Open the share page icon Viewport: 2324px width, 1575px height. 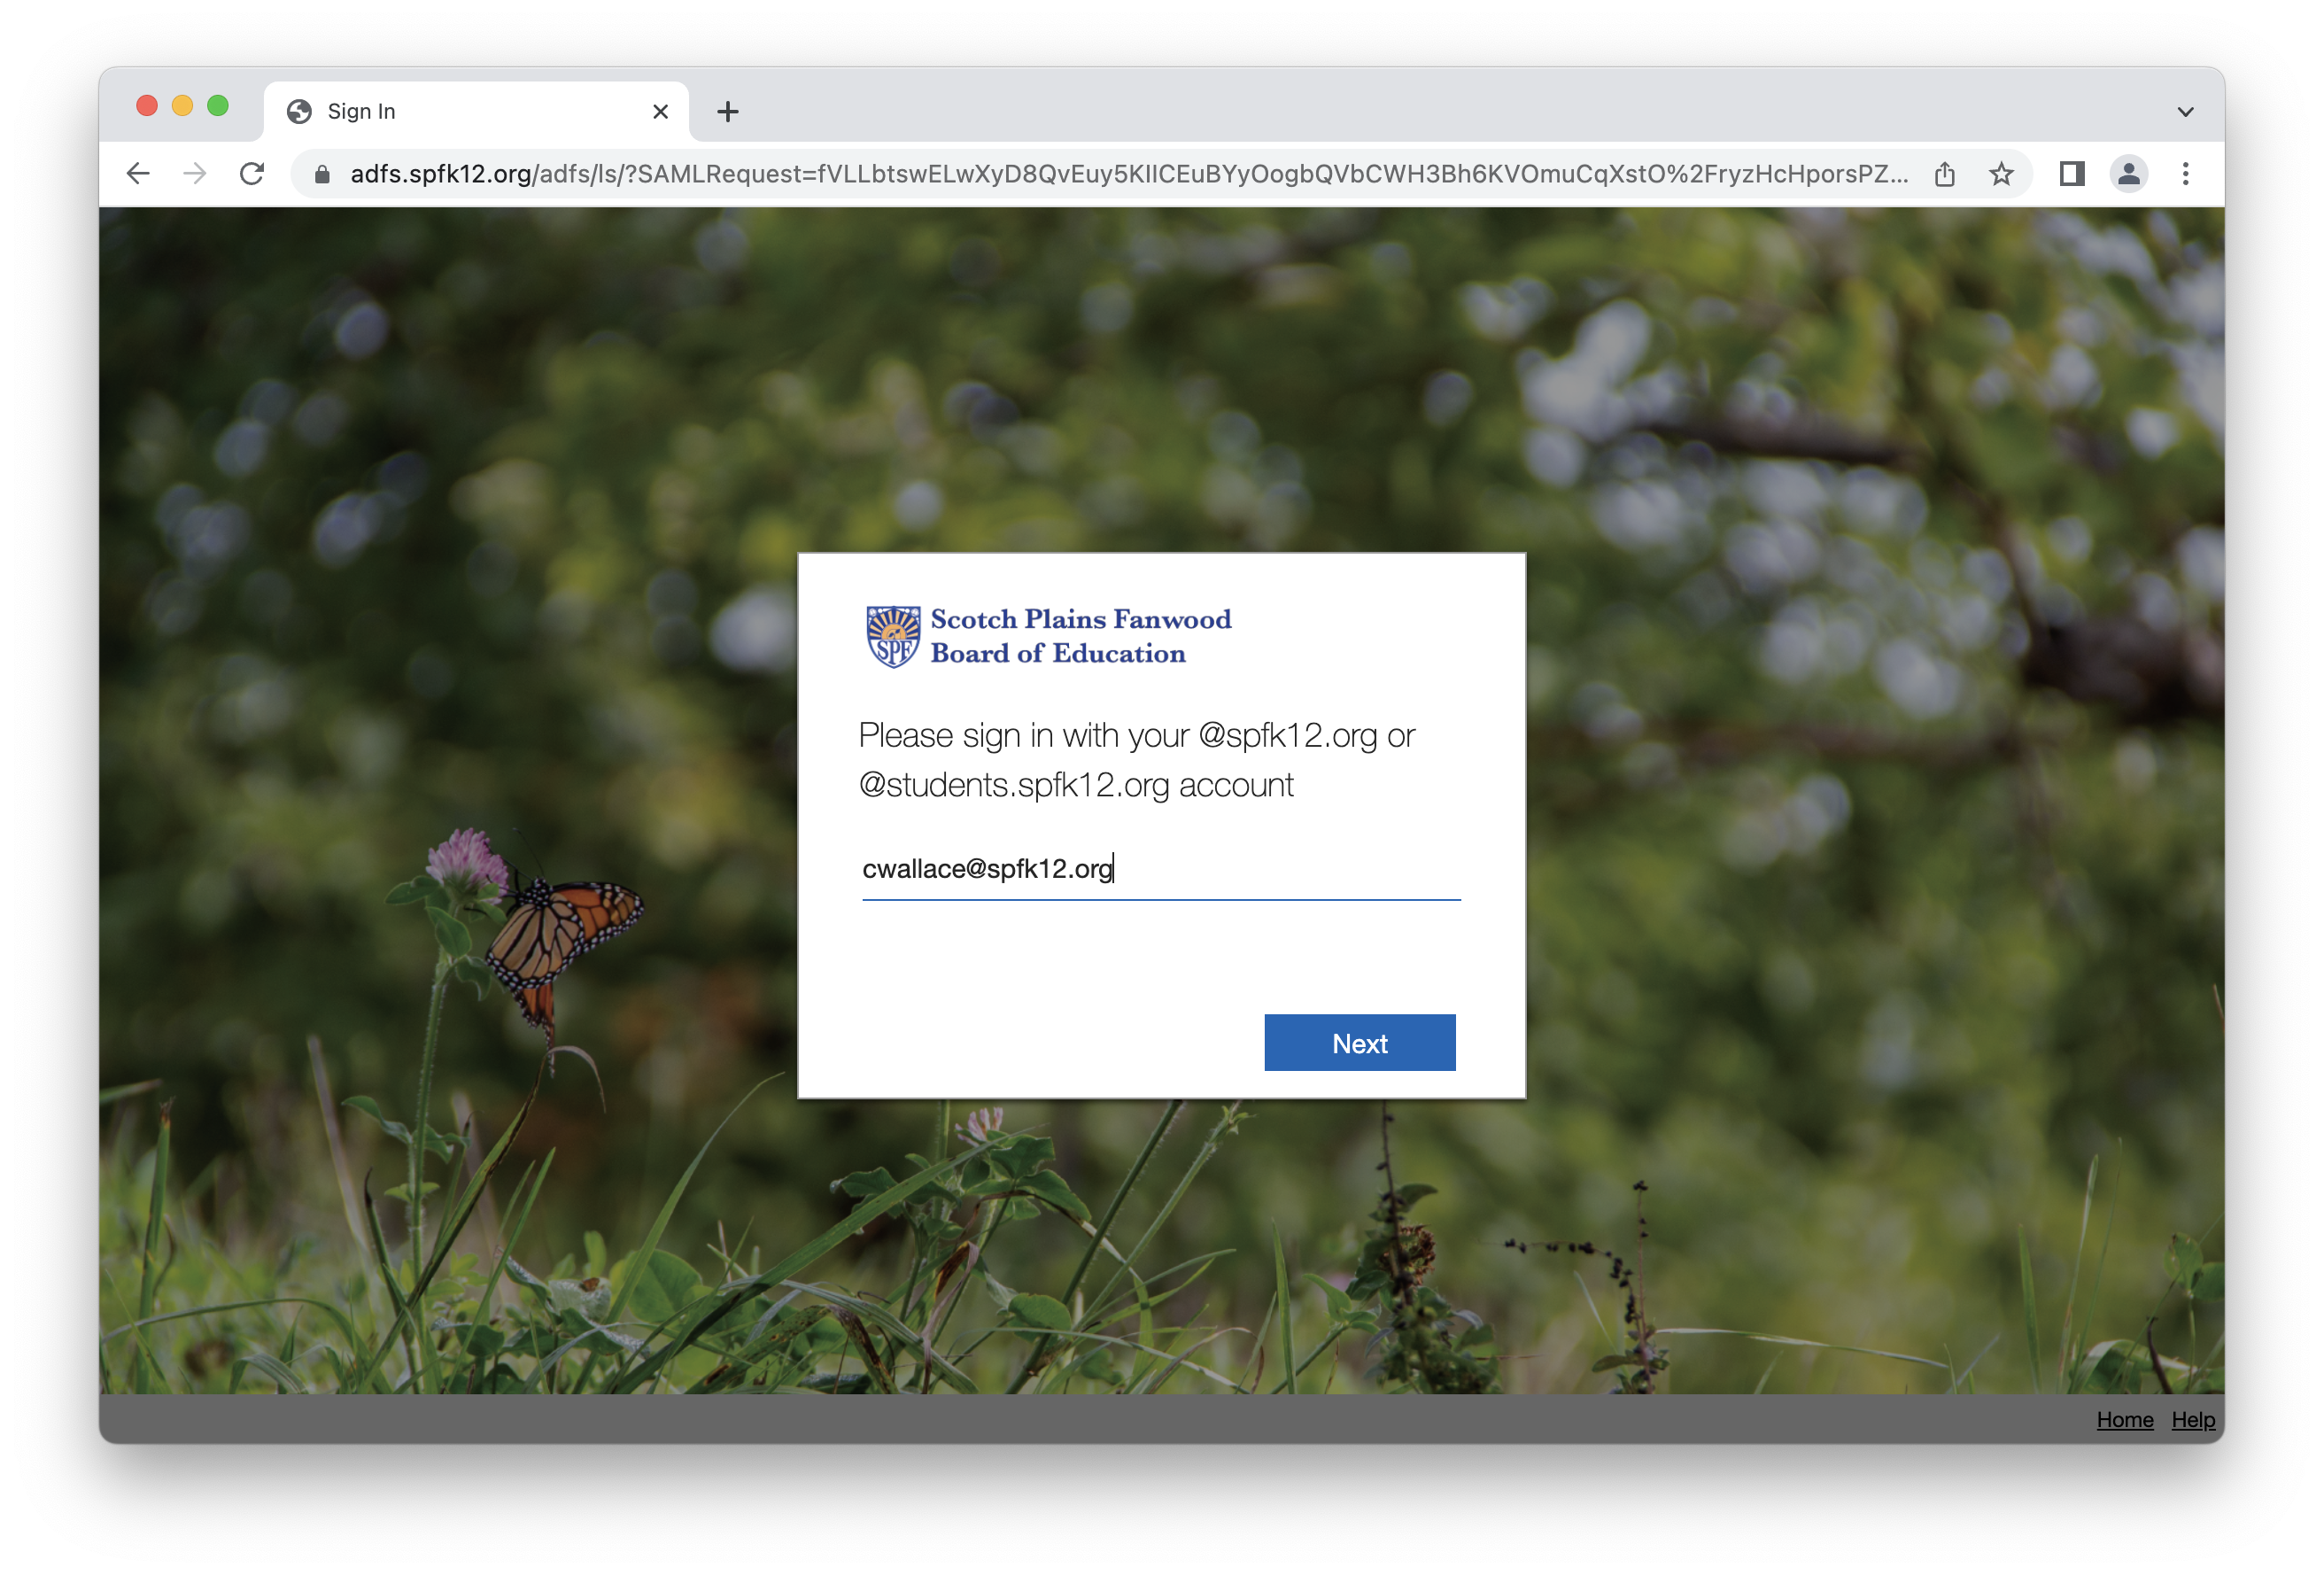click(1944, 174)
